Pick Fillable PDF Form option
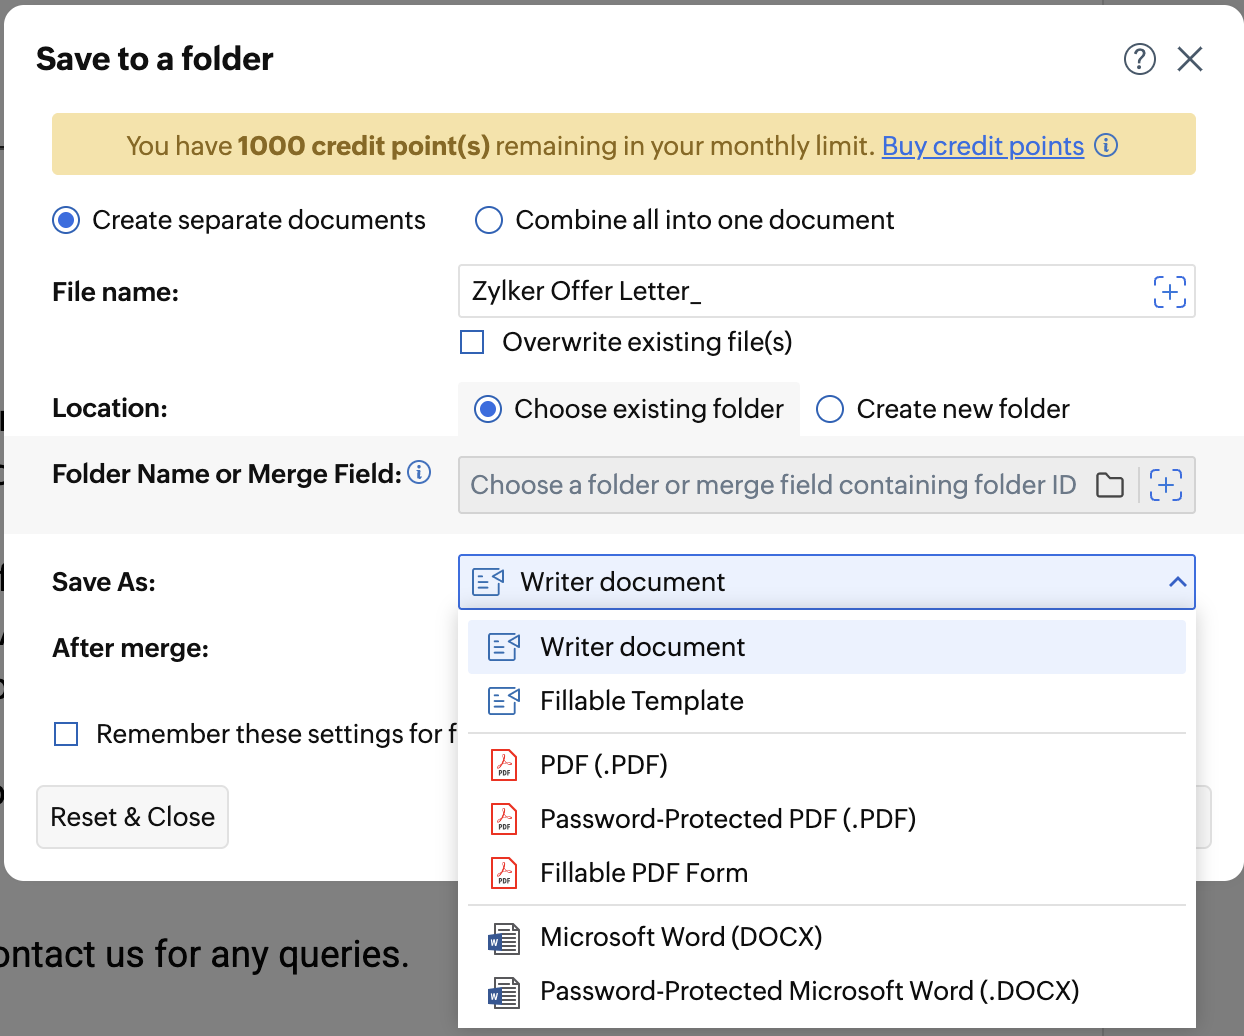 (643, 873)
